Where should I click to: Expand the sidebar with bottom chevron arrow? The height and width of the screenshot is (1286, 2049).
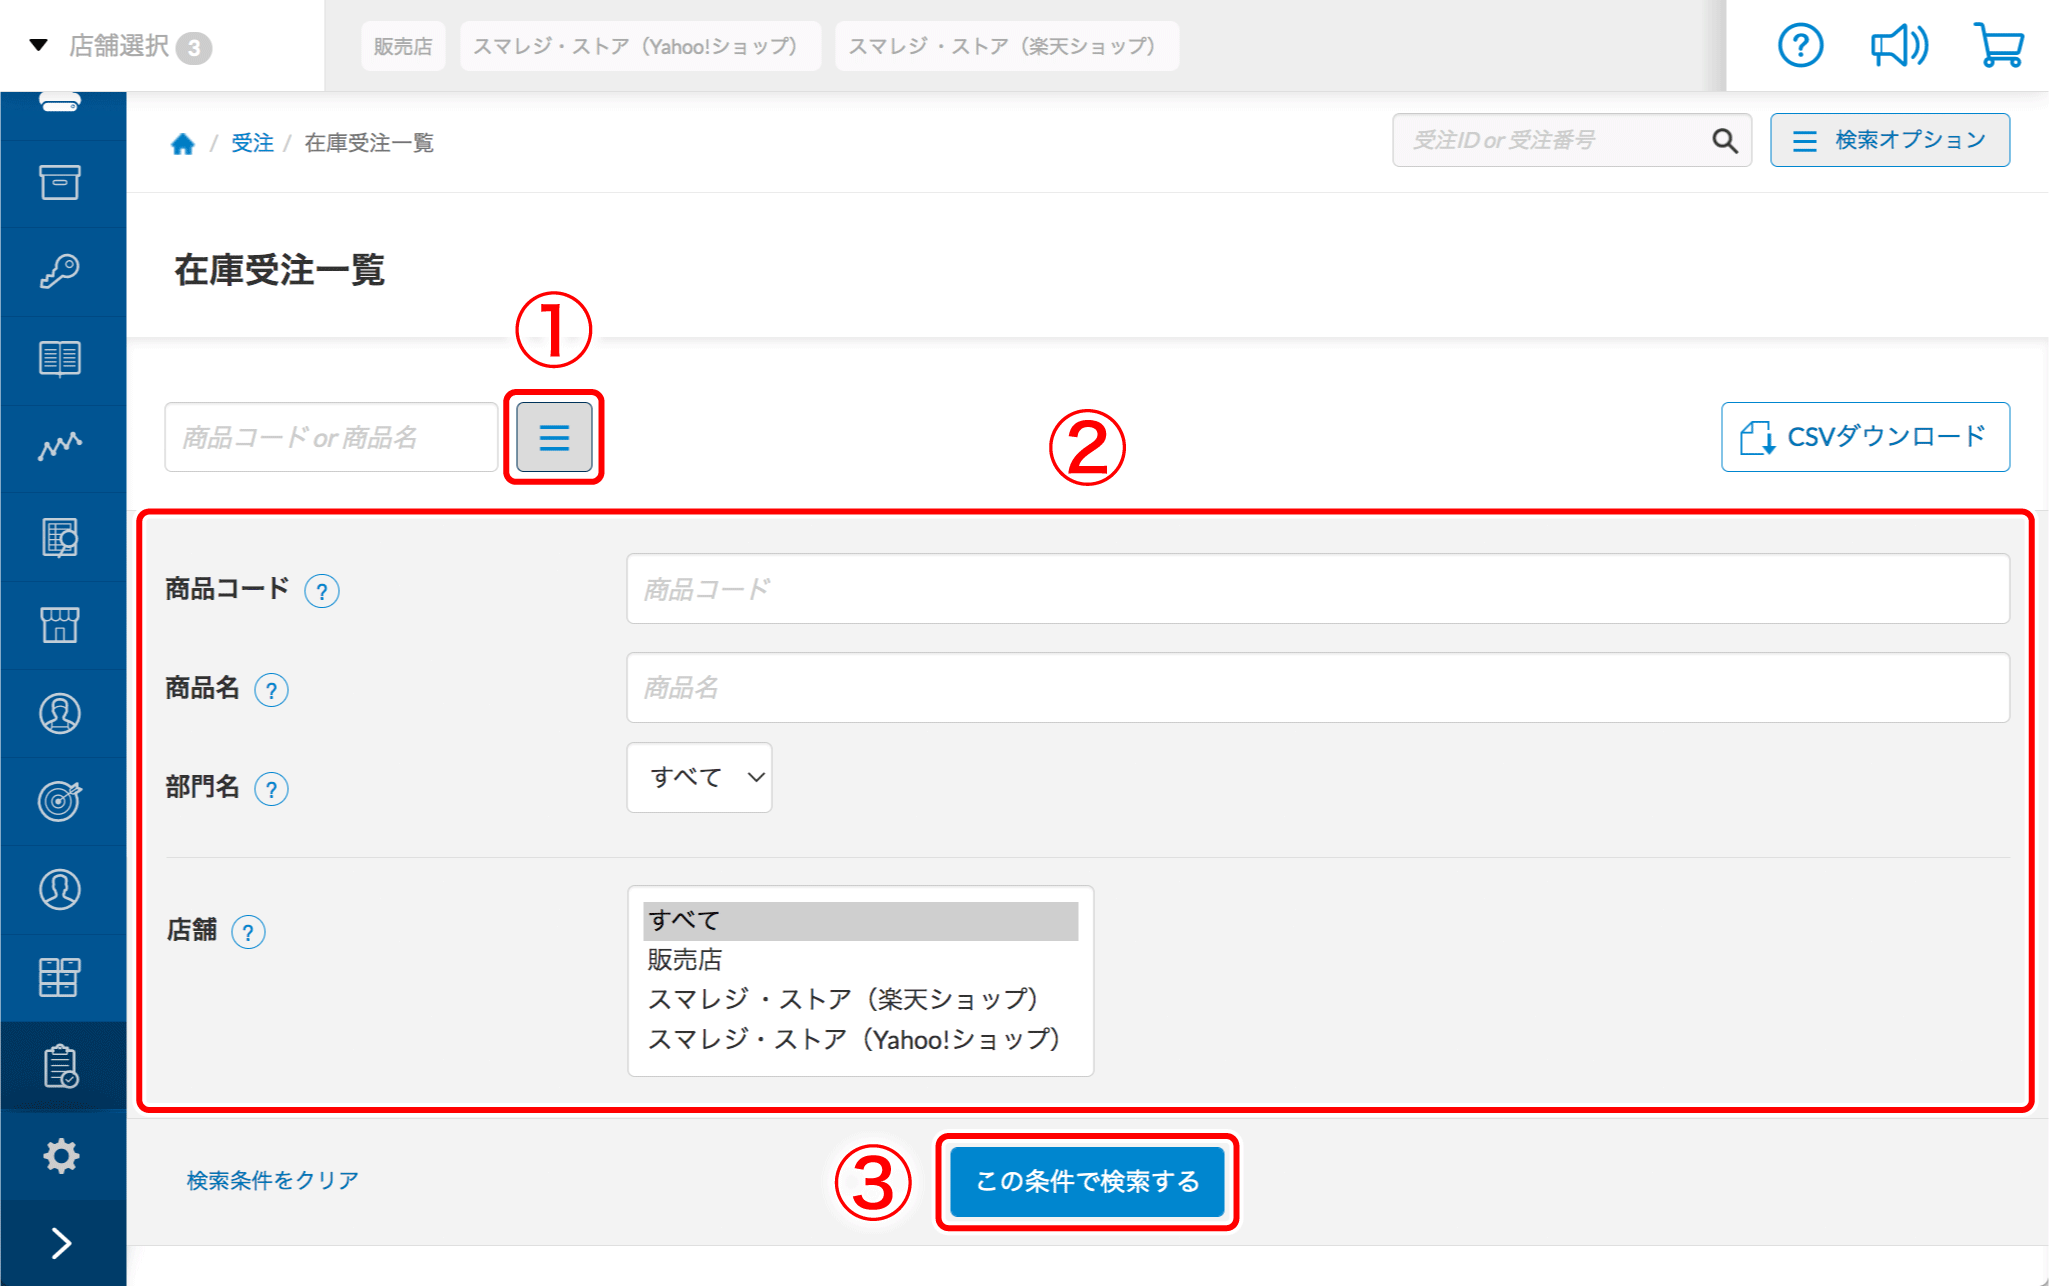point(61,1243)
